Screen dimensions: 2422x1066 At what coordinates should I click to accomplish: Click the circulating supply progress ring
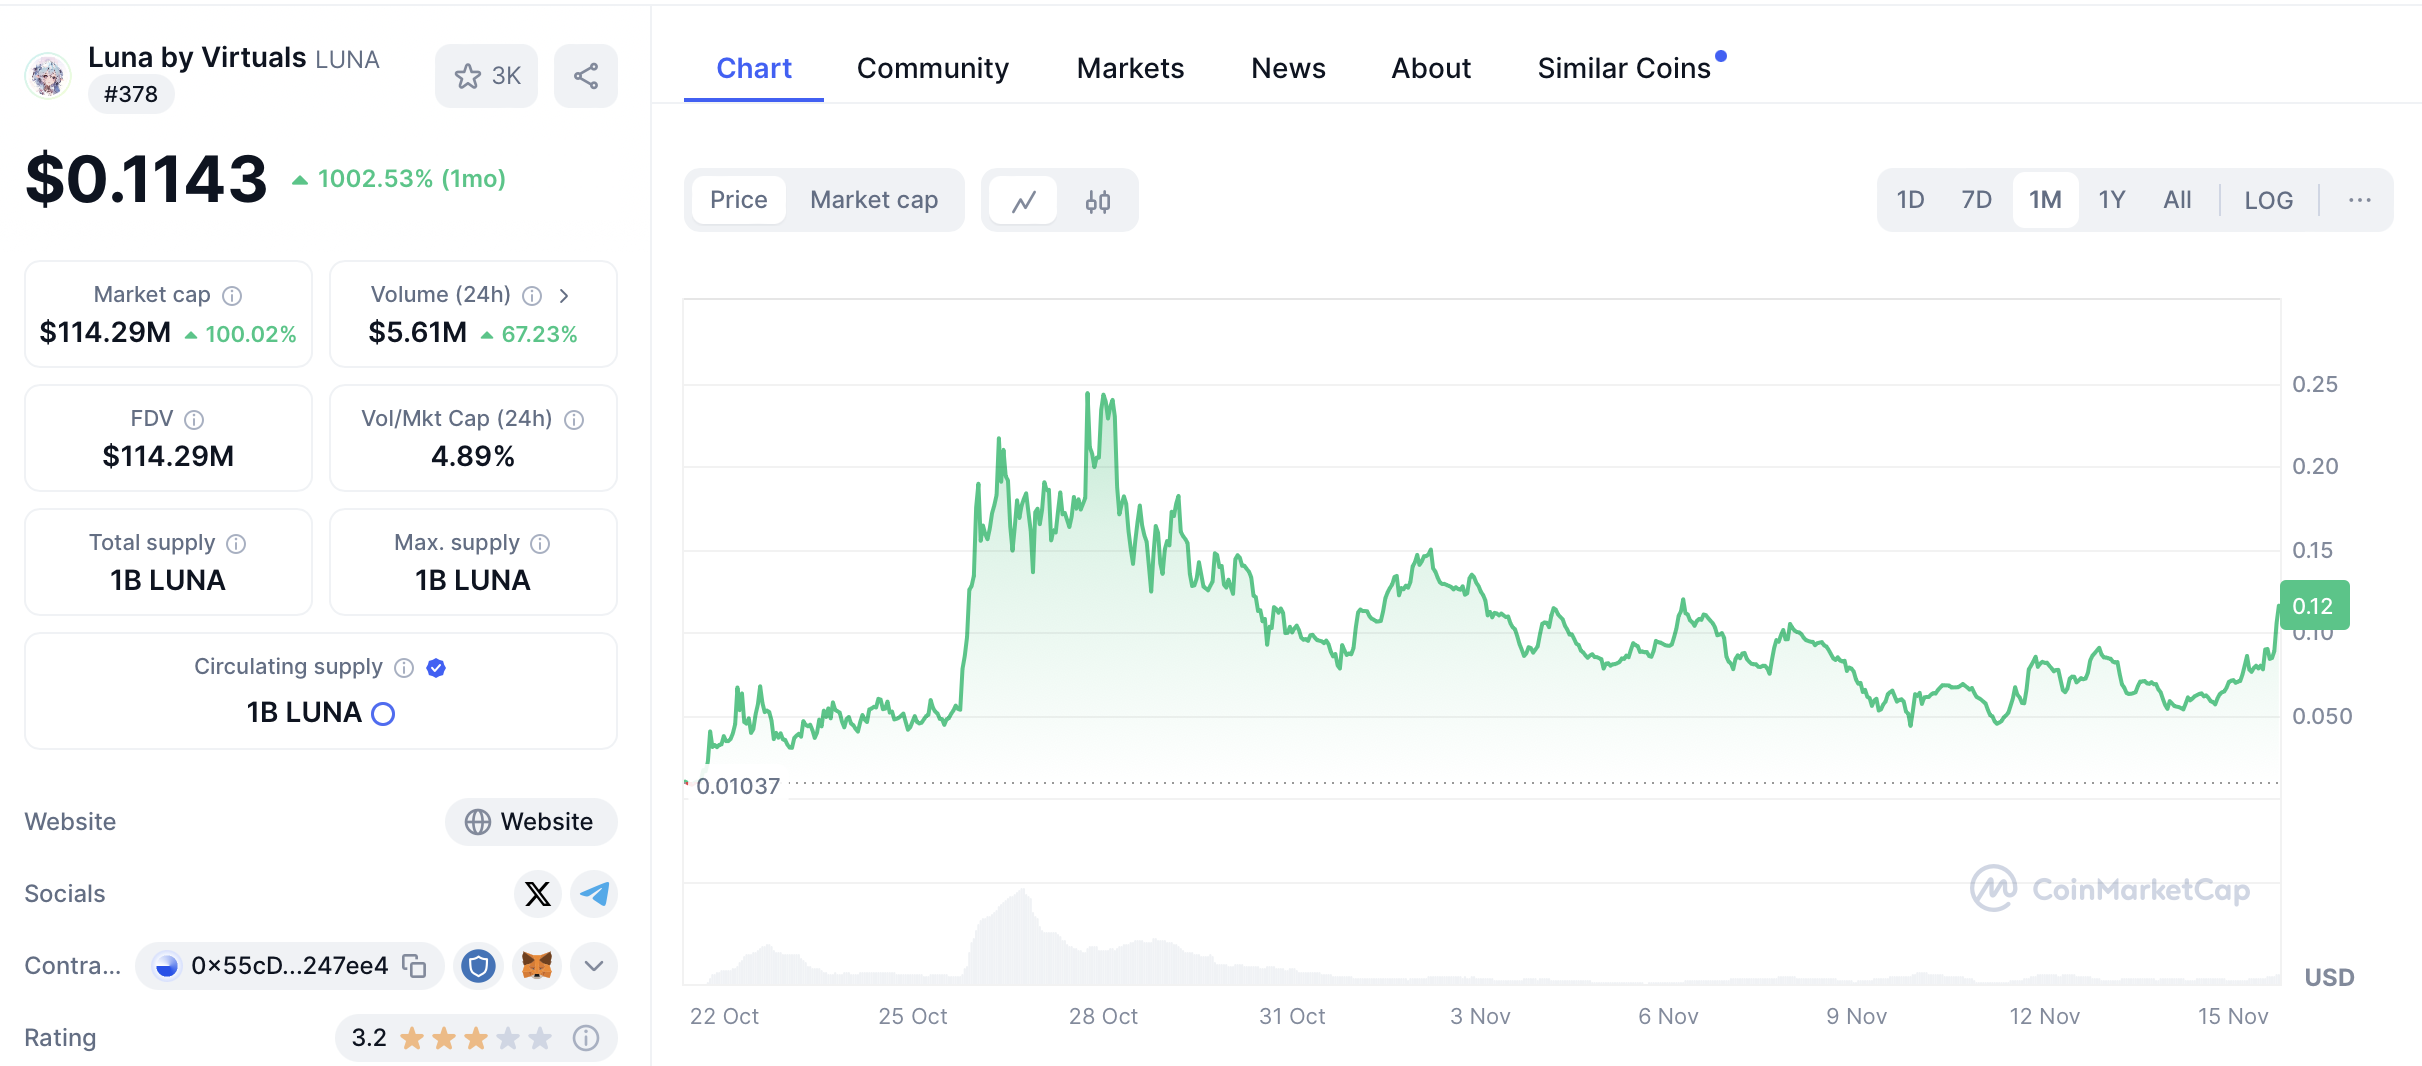(x=383, y=713)
